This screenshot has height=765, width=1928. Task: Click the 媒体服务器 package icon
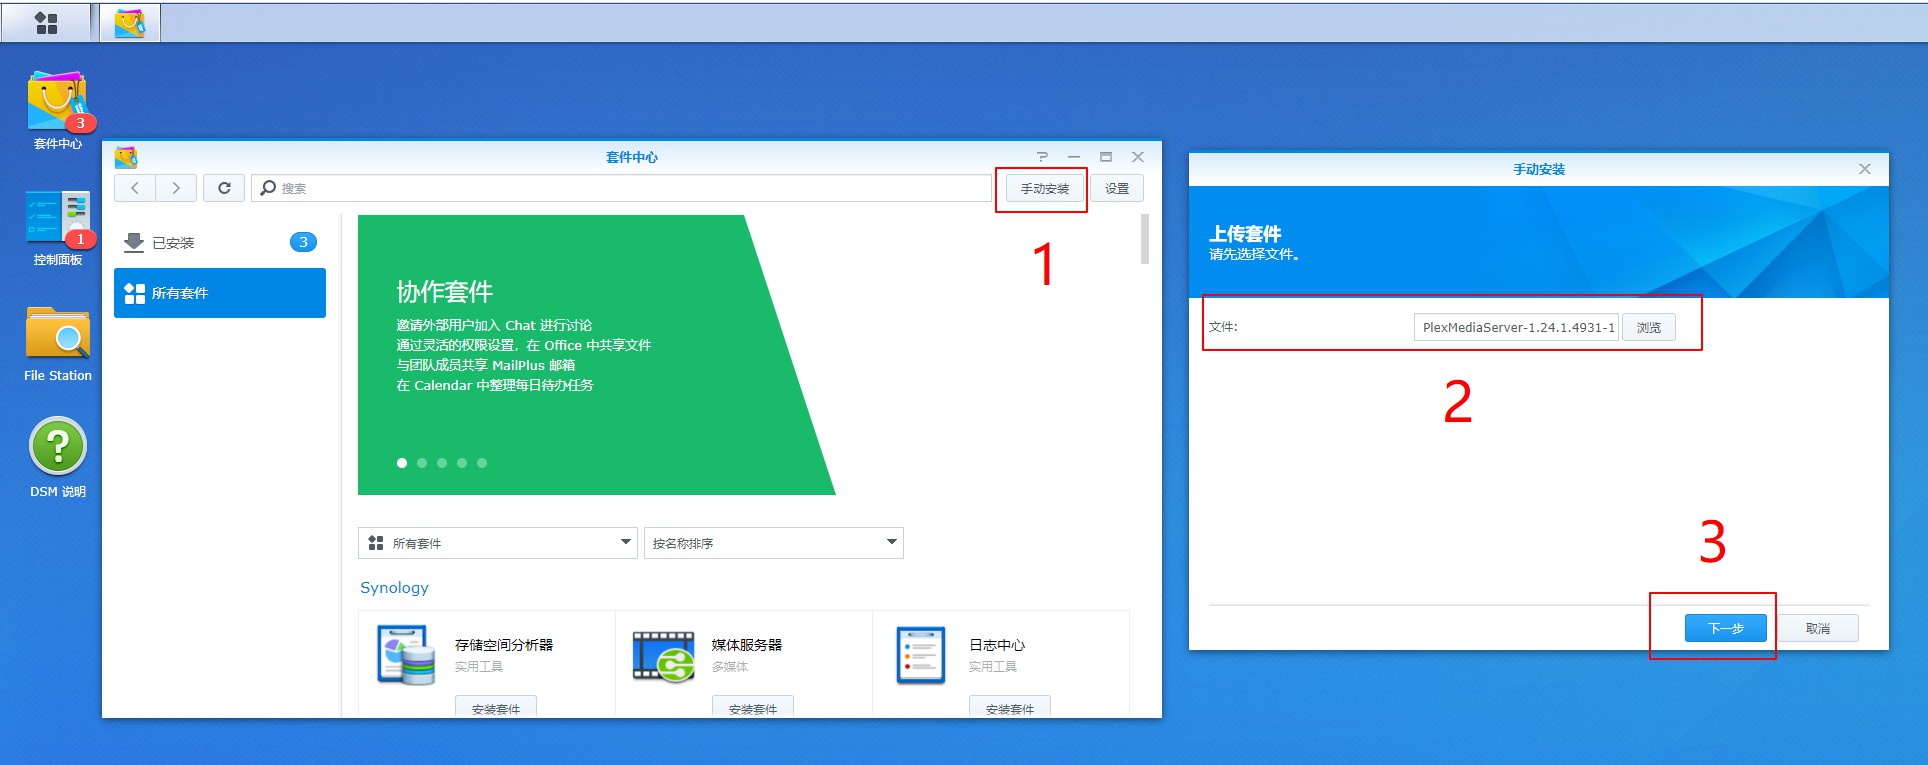pyautogui.click(x=663, y=655)
